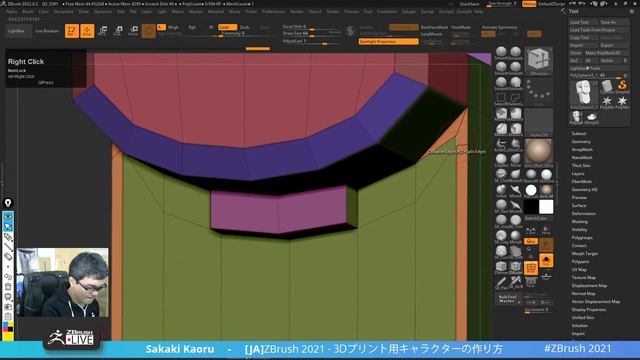Pick the black secondary color swatch
The height and width of the screenshot is (360, 640).
(x=531, y=207)
